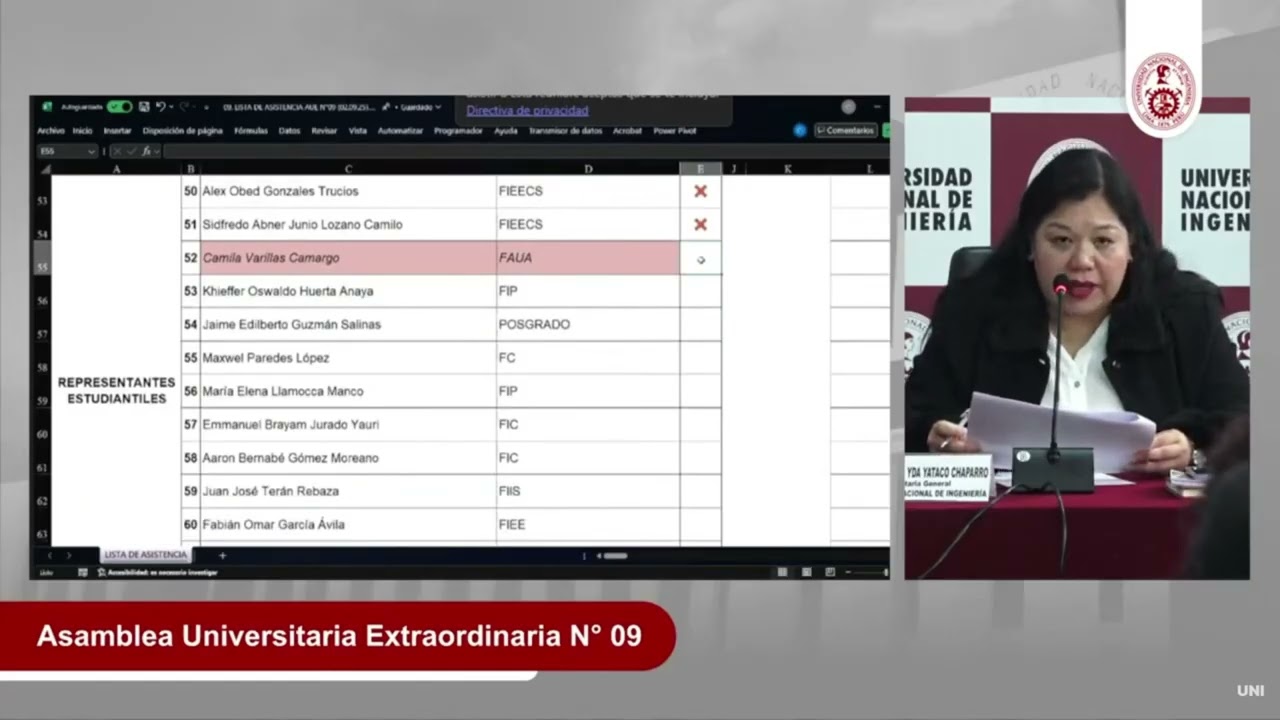Click the red X for Alex Obed Gonzales Trucios

click(700, 191)
